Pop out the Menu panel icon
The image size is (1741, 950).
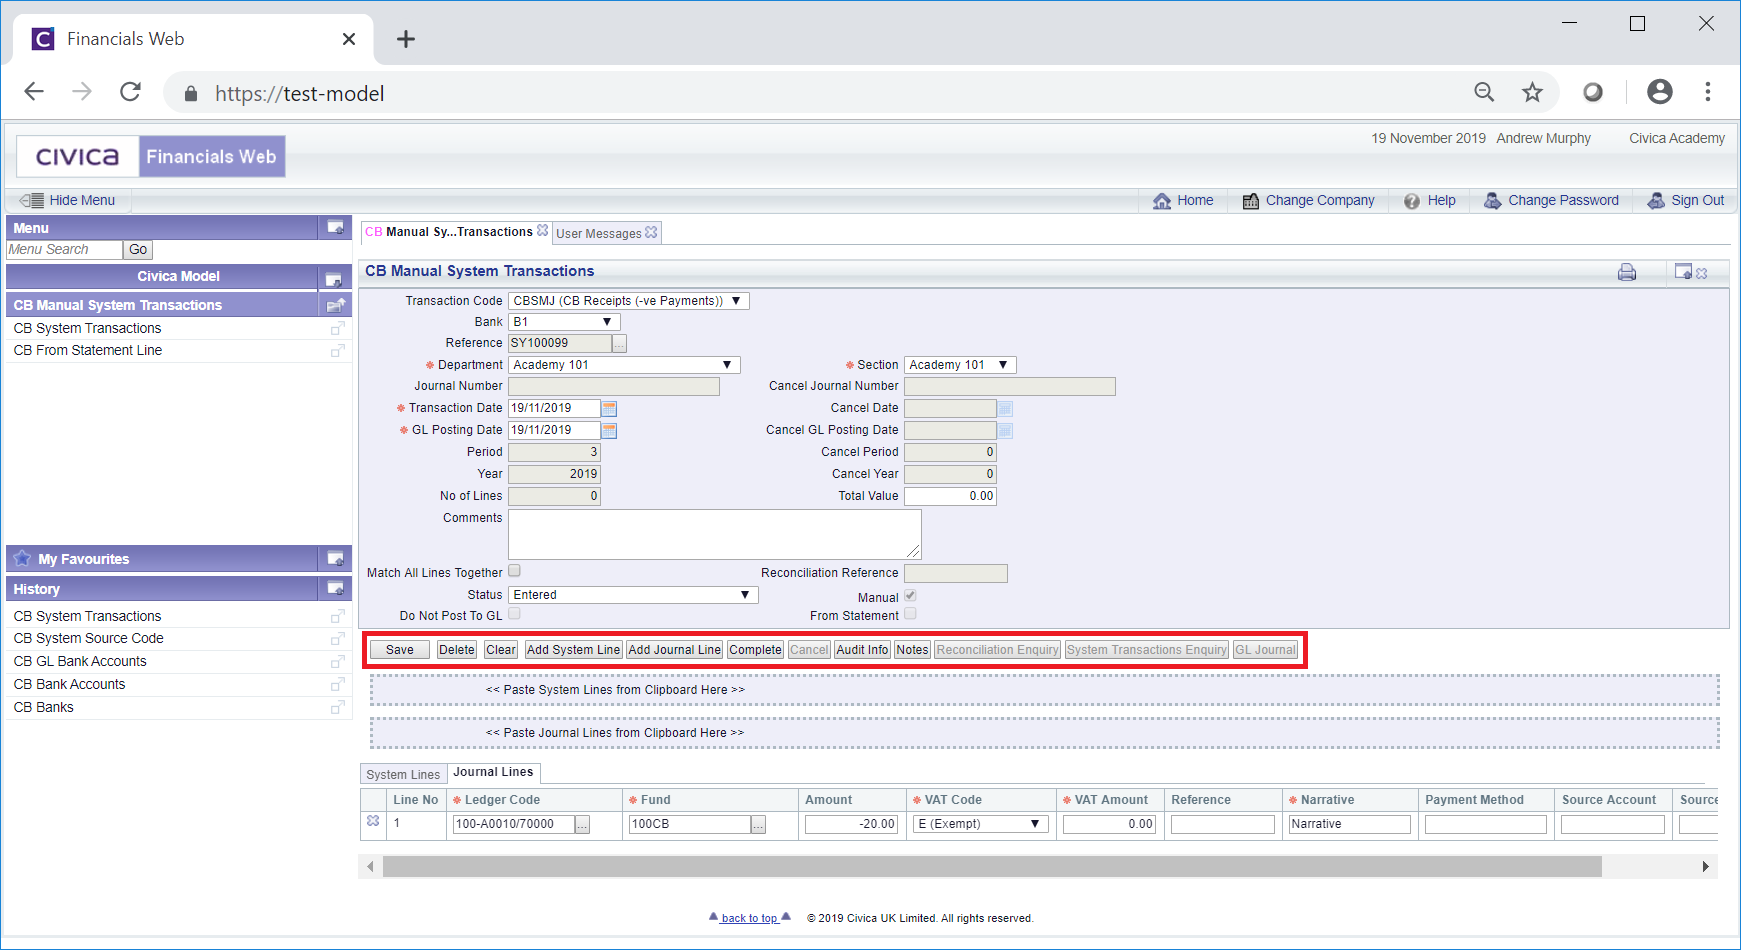coord(335,228)
